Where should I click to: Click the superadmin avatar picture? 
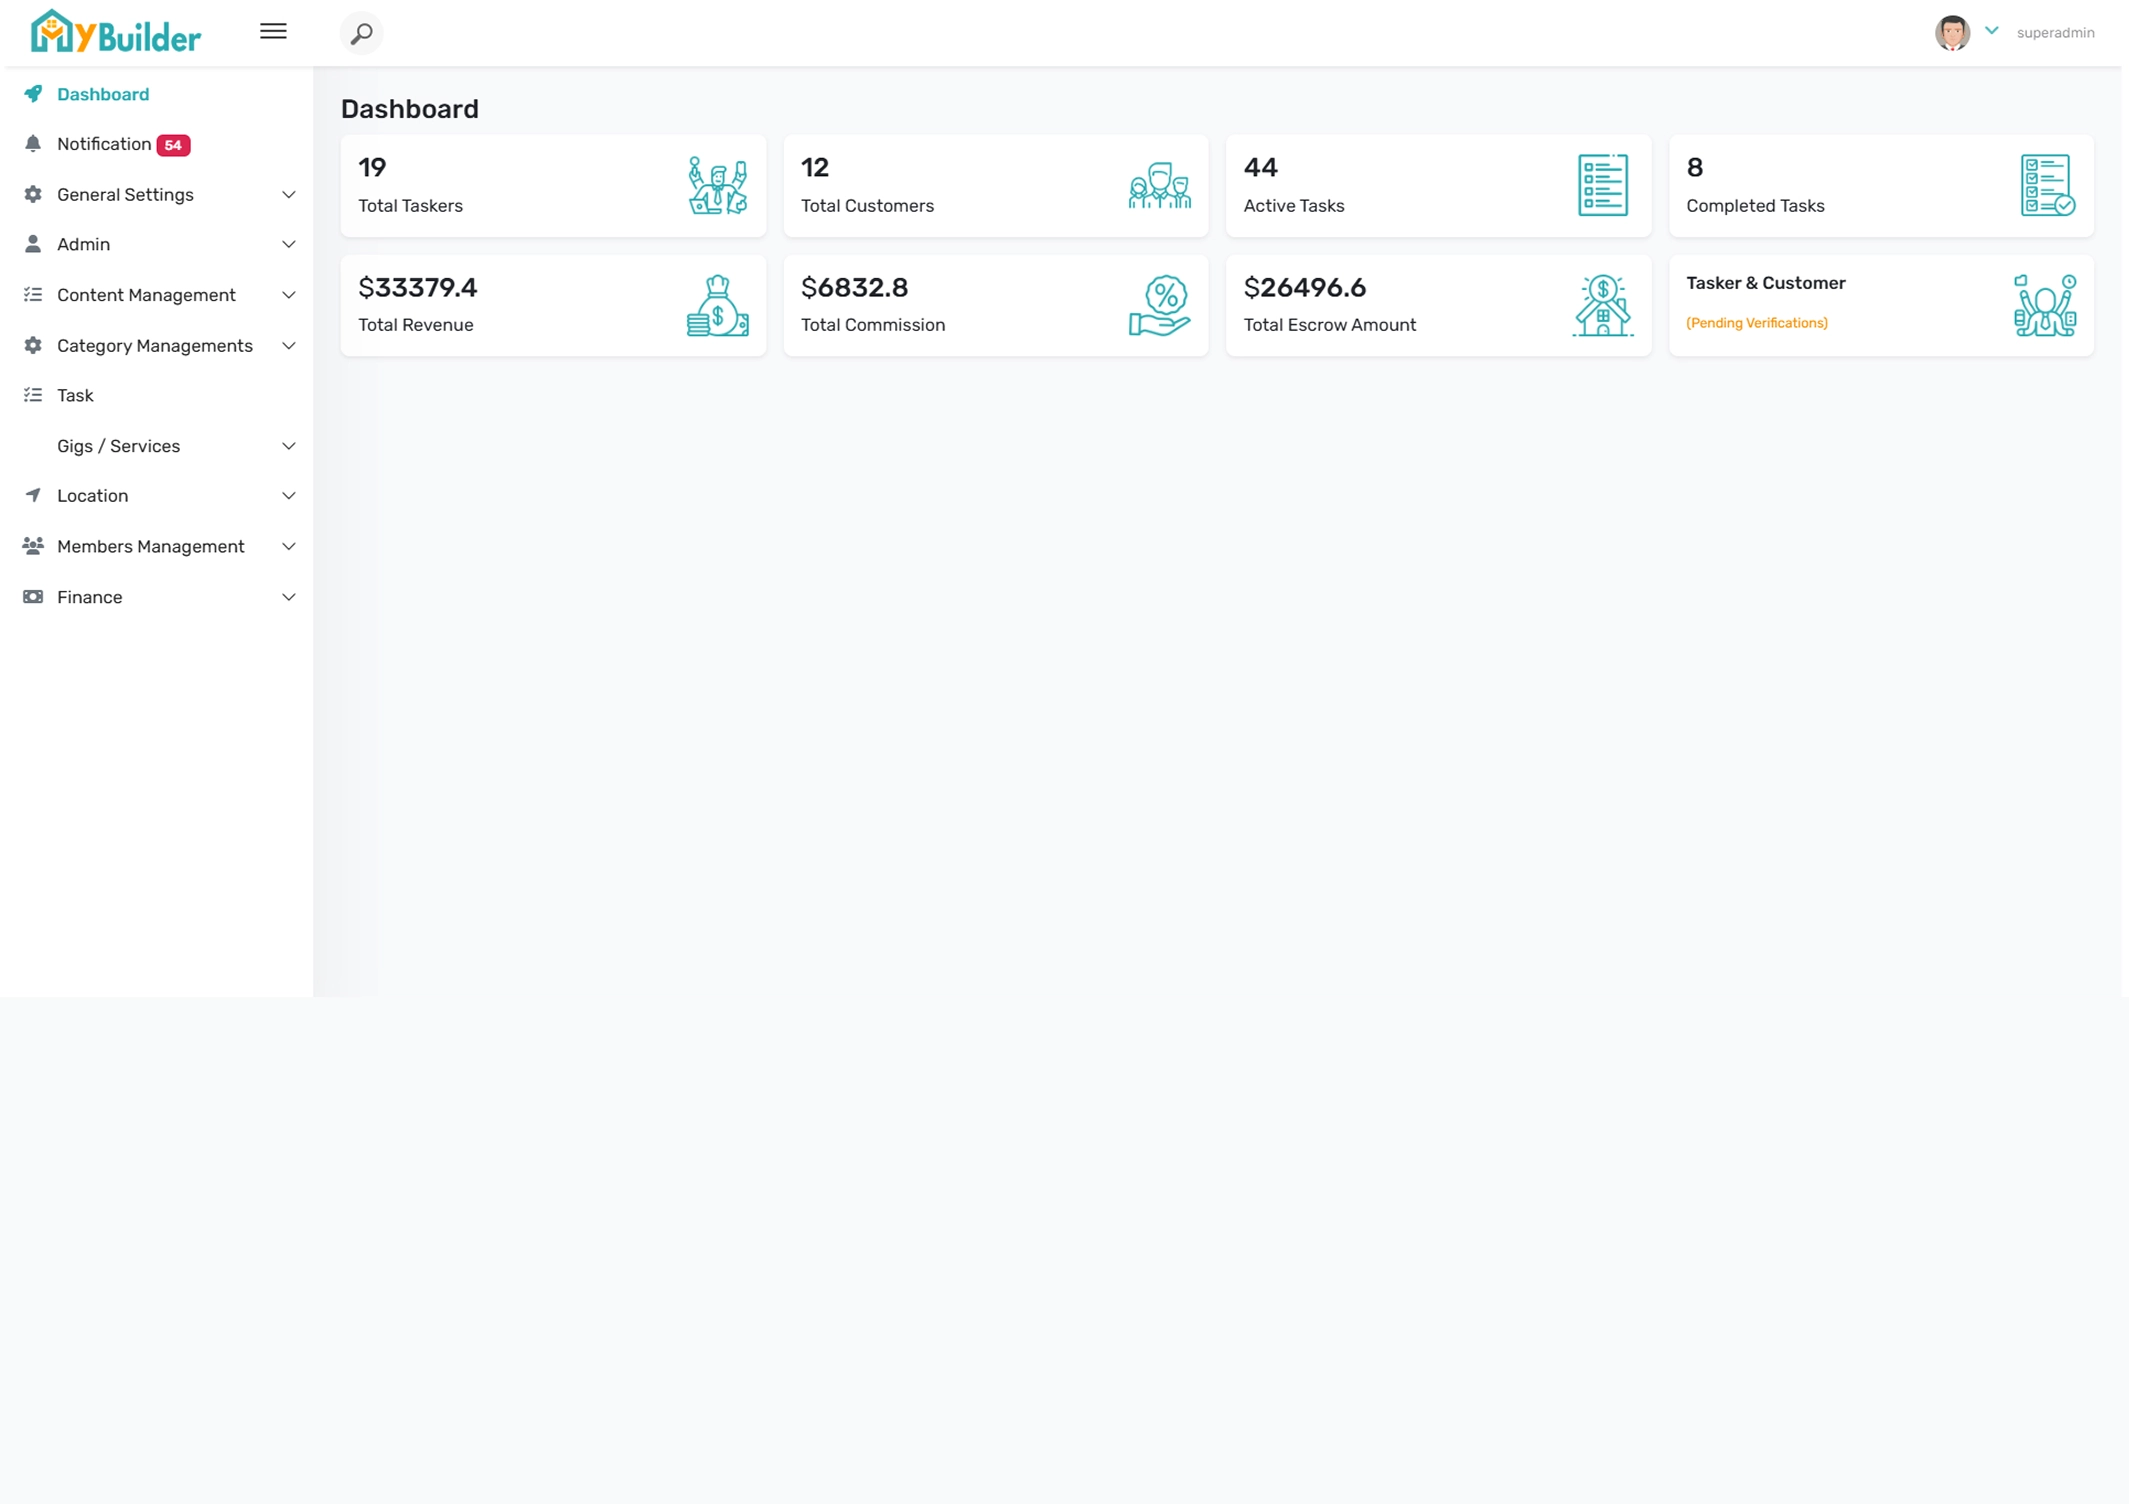point(1951,33)
